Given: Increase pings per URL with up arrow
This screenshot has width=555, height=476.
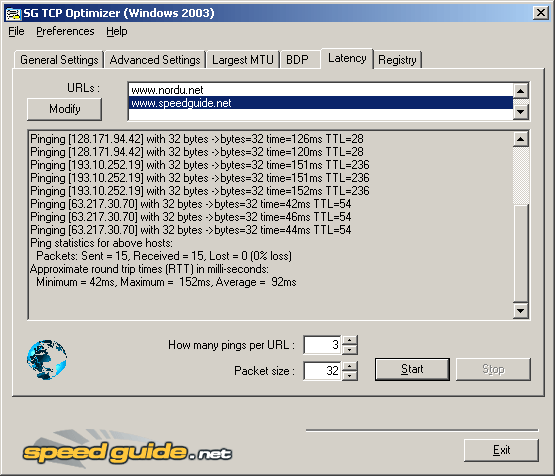Looking at the screenshot, I should click(x=350, y=340).
